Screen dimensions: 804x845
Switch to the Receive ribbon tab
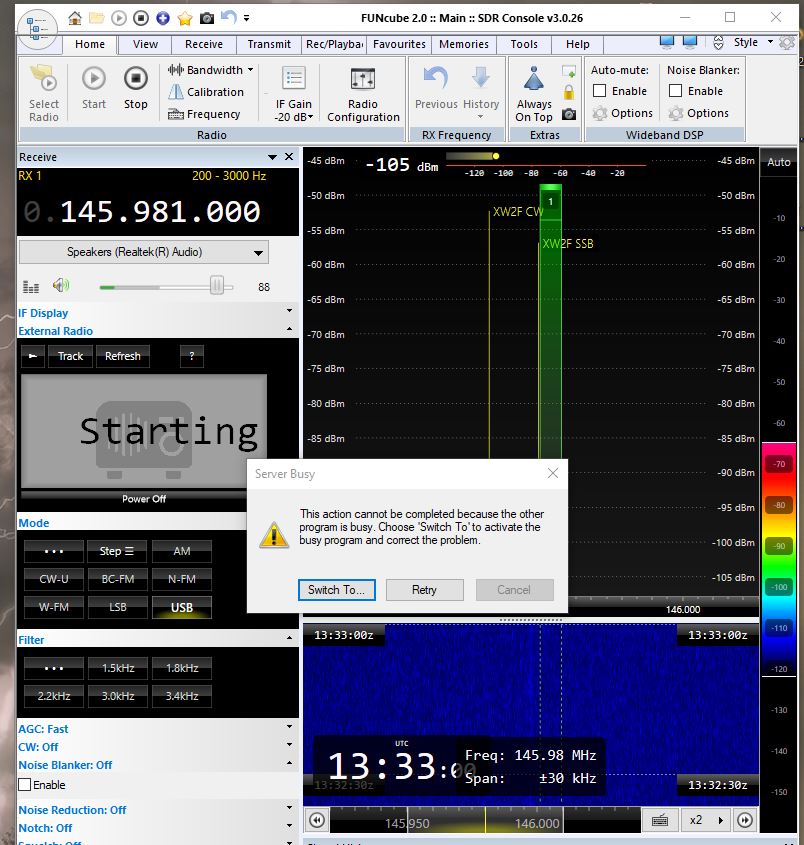[204, 44]
